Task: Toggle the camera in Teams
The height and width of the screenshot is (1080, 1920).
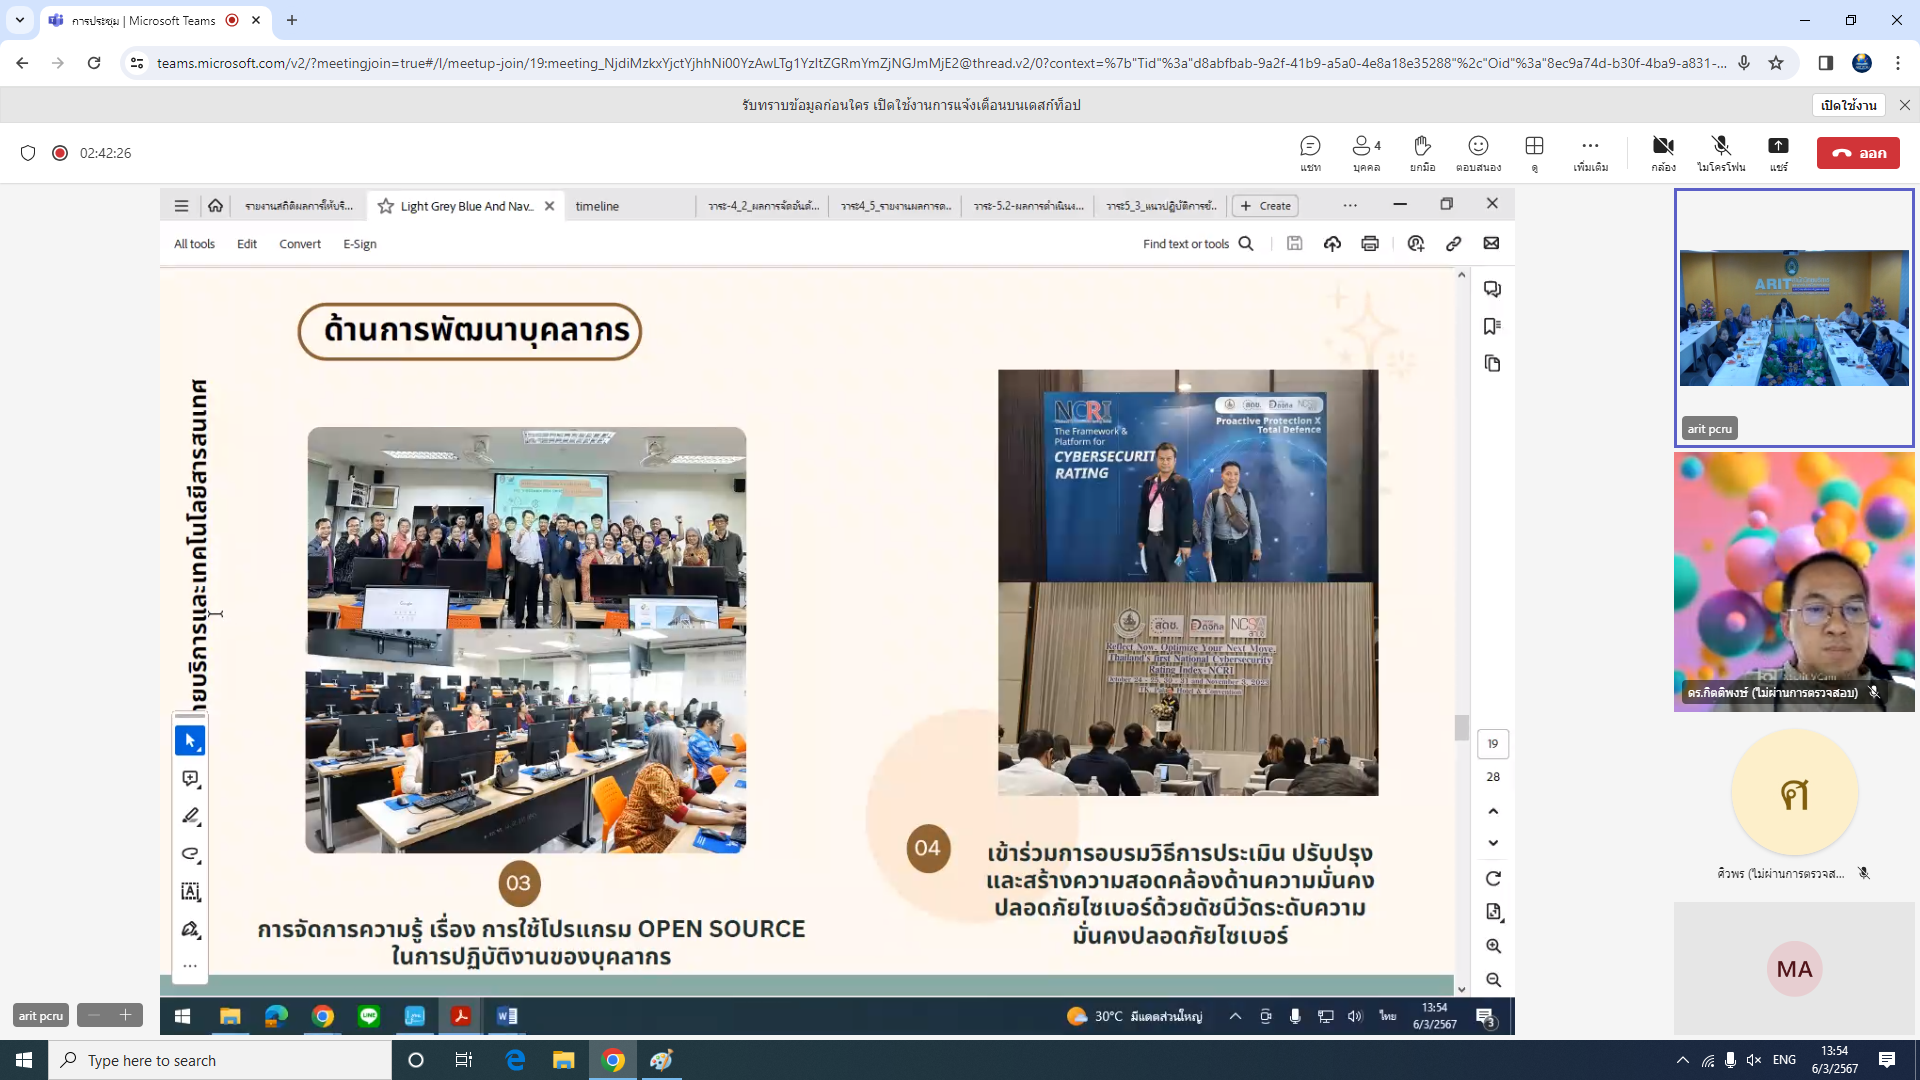Action: coord(1663,153)
